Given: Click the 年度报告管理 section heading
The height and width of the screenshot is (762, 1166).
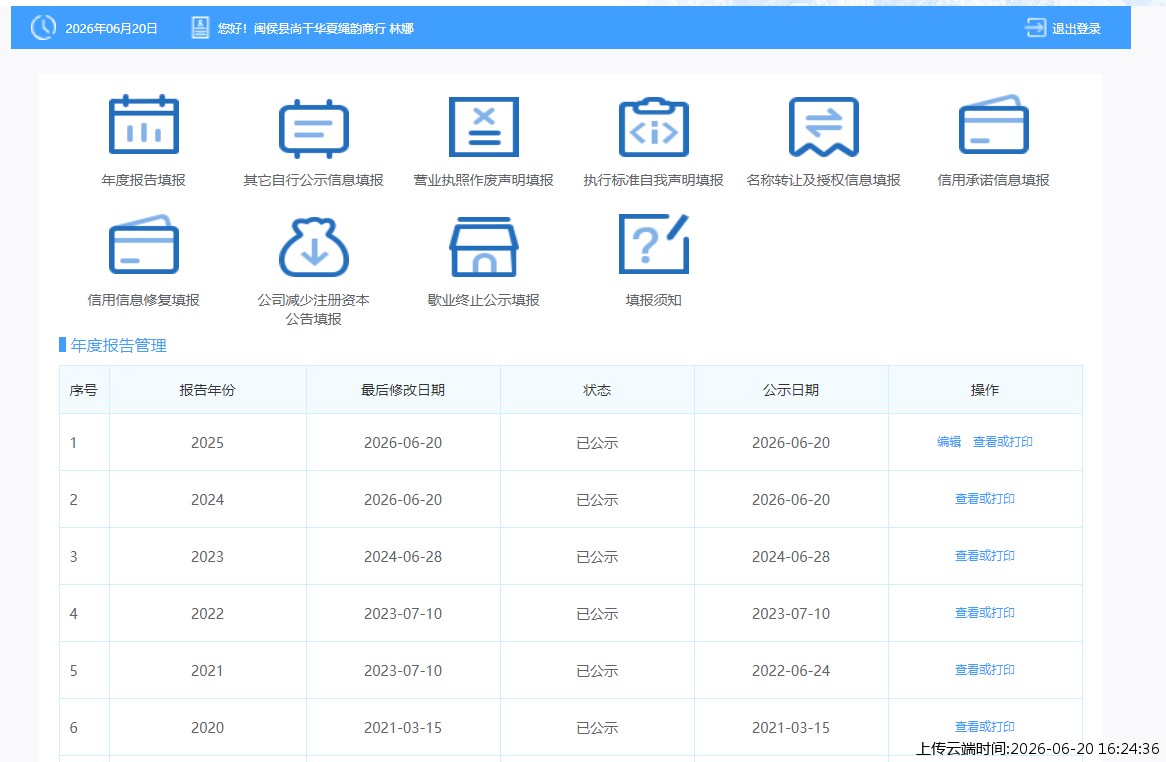Looking at the screenshot, I should tap(118, 345).
